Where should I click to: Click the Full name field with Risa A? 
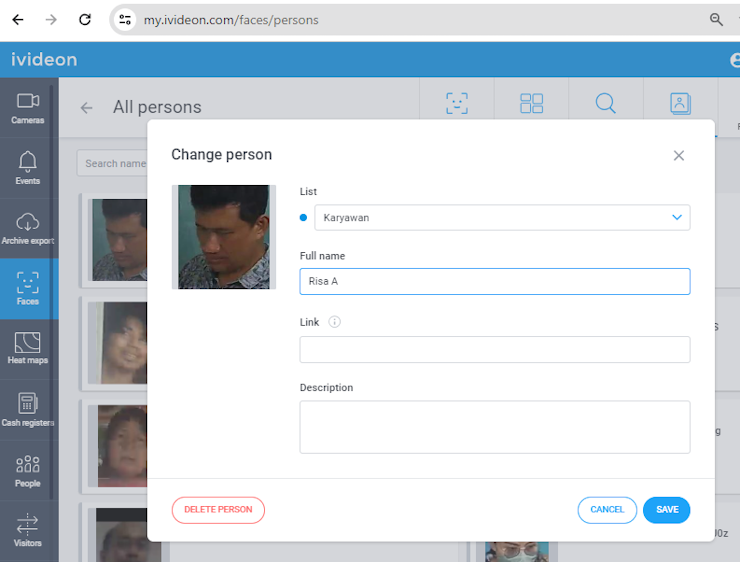pos(495,281)
